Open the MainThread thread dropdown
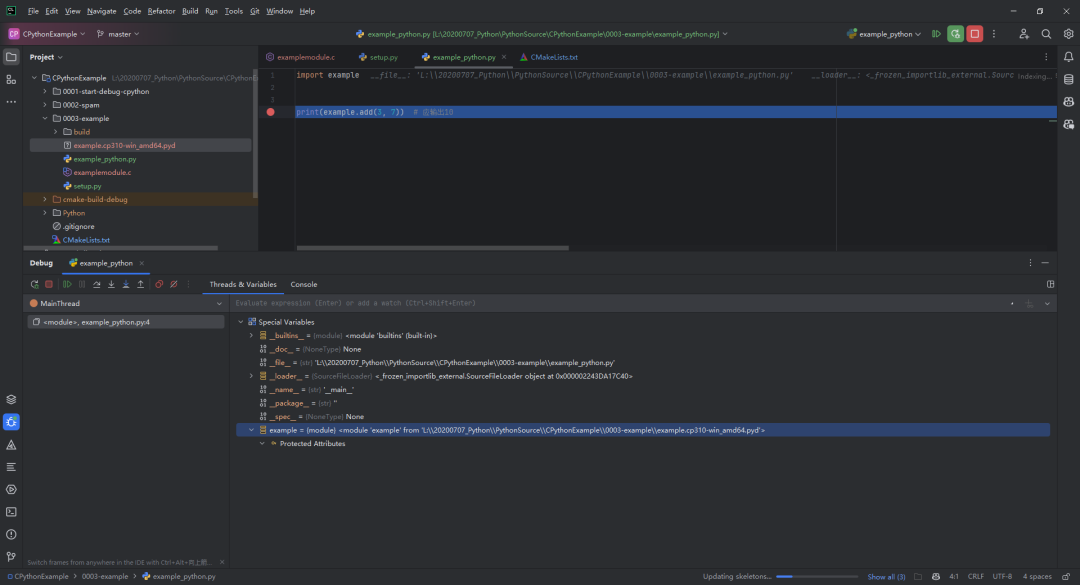This screenshot has height=585, width=1080. pyautogui.click(x=126, y=303)
